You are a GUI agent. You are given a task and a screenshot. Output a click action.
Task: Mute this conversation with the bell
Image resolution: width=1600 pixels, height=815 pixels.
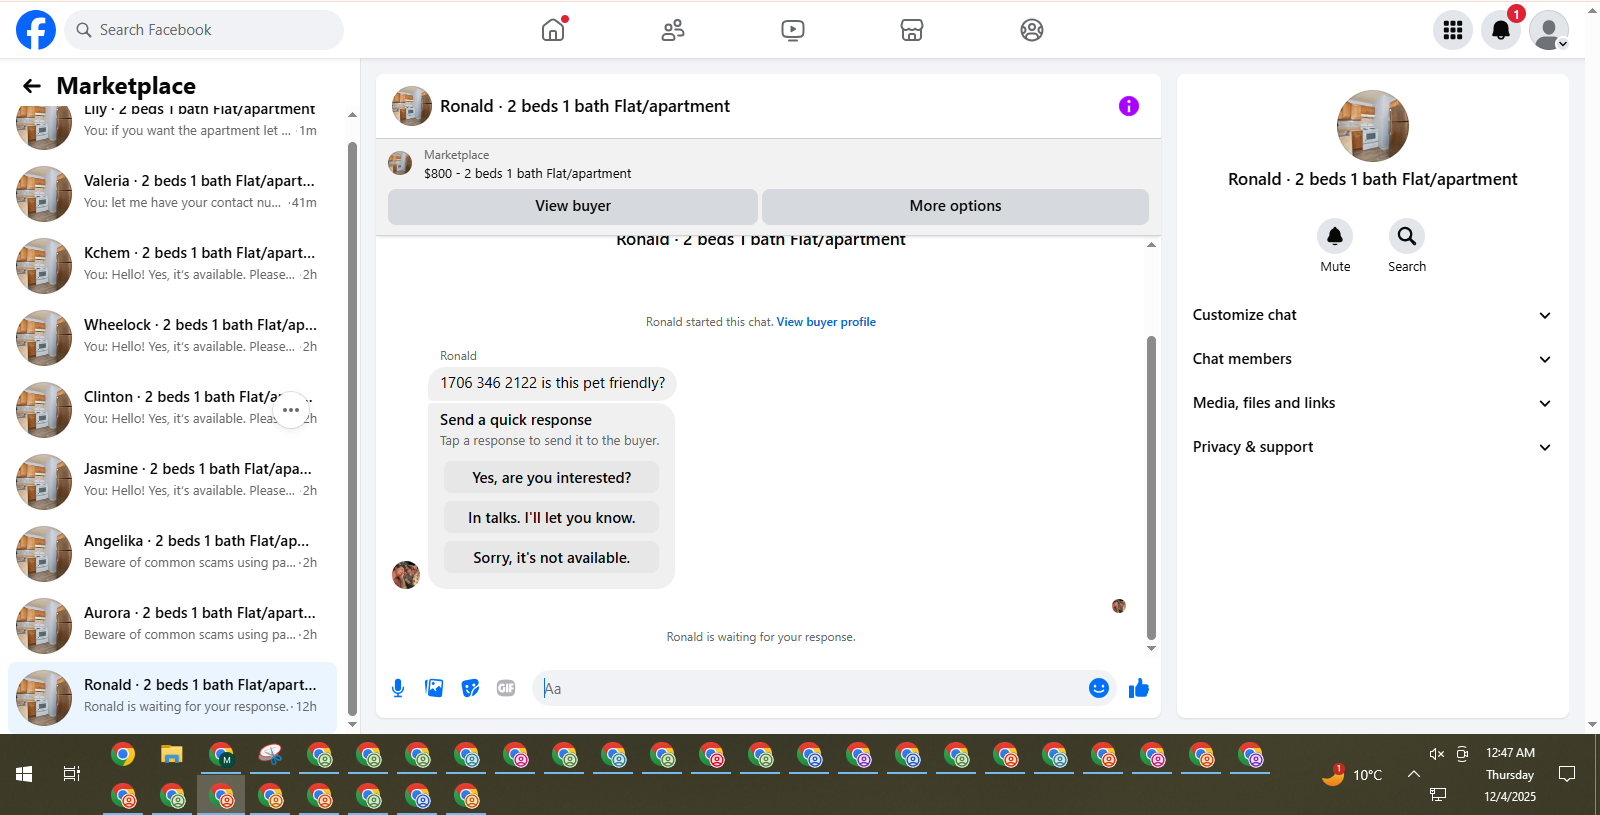(1335, 236)
